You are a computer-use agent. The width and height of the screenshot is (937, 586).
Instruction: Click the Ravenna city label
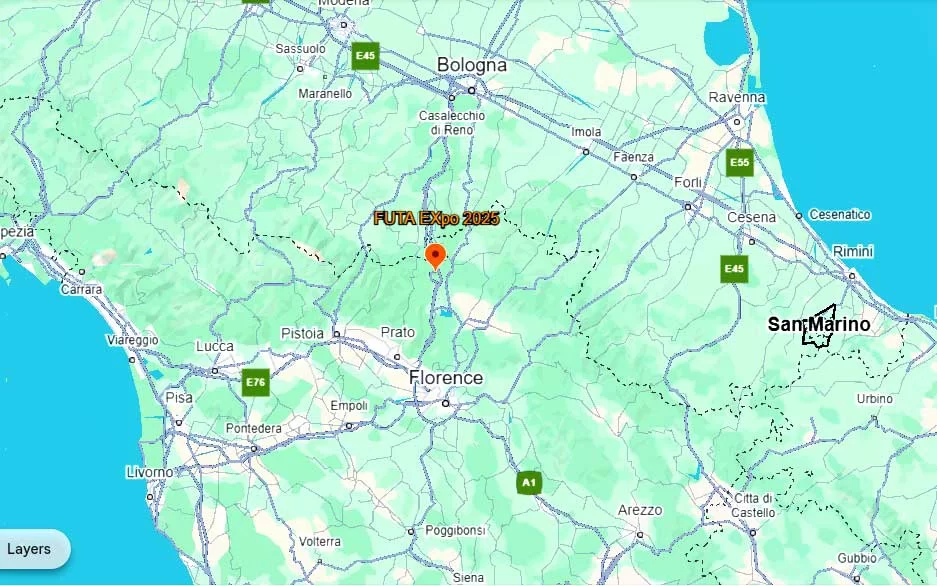(736, 97)
